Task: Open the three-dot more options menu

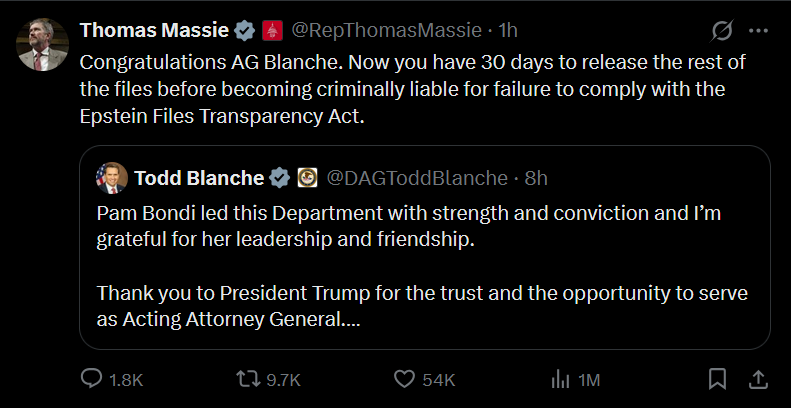Action: click(x=758, y=31)
